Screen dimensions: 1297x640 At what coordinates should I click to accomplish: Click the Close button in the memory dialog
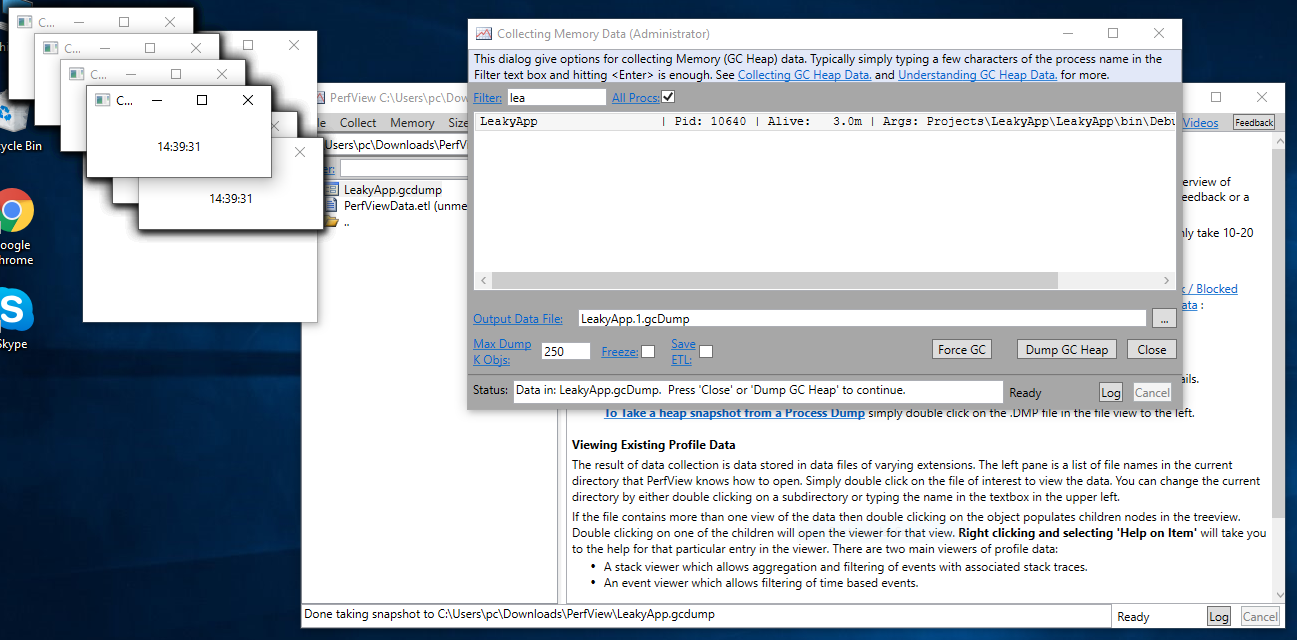coord(1152,349)
